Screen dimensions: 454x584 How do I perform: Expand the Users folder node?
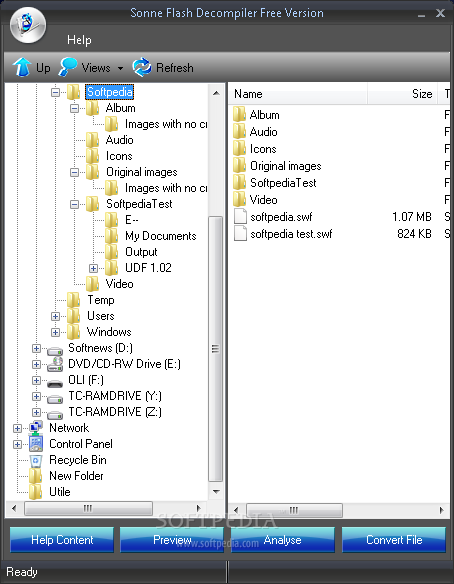[55, 316]
